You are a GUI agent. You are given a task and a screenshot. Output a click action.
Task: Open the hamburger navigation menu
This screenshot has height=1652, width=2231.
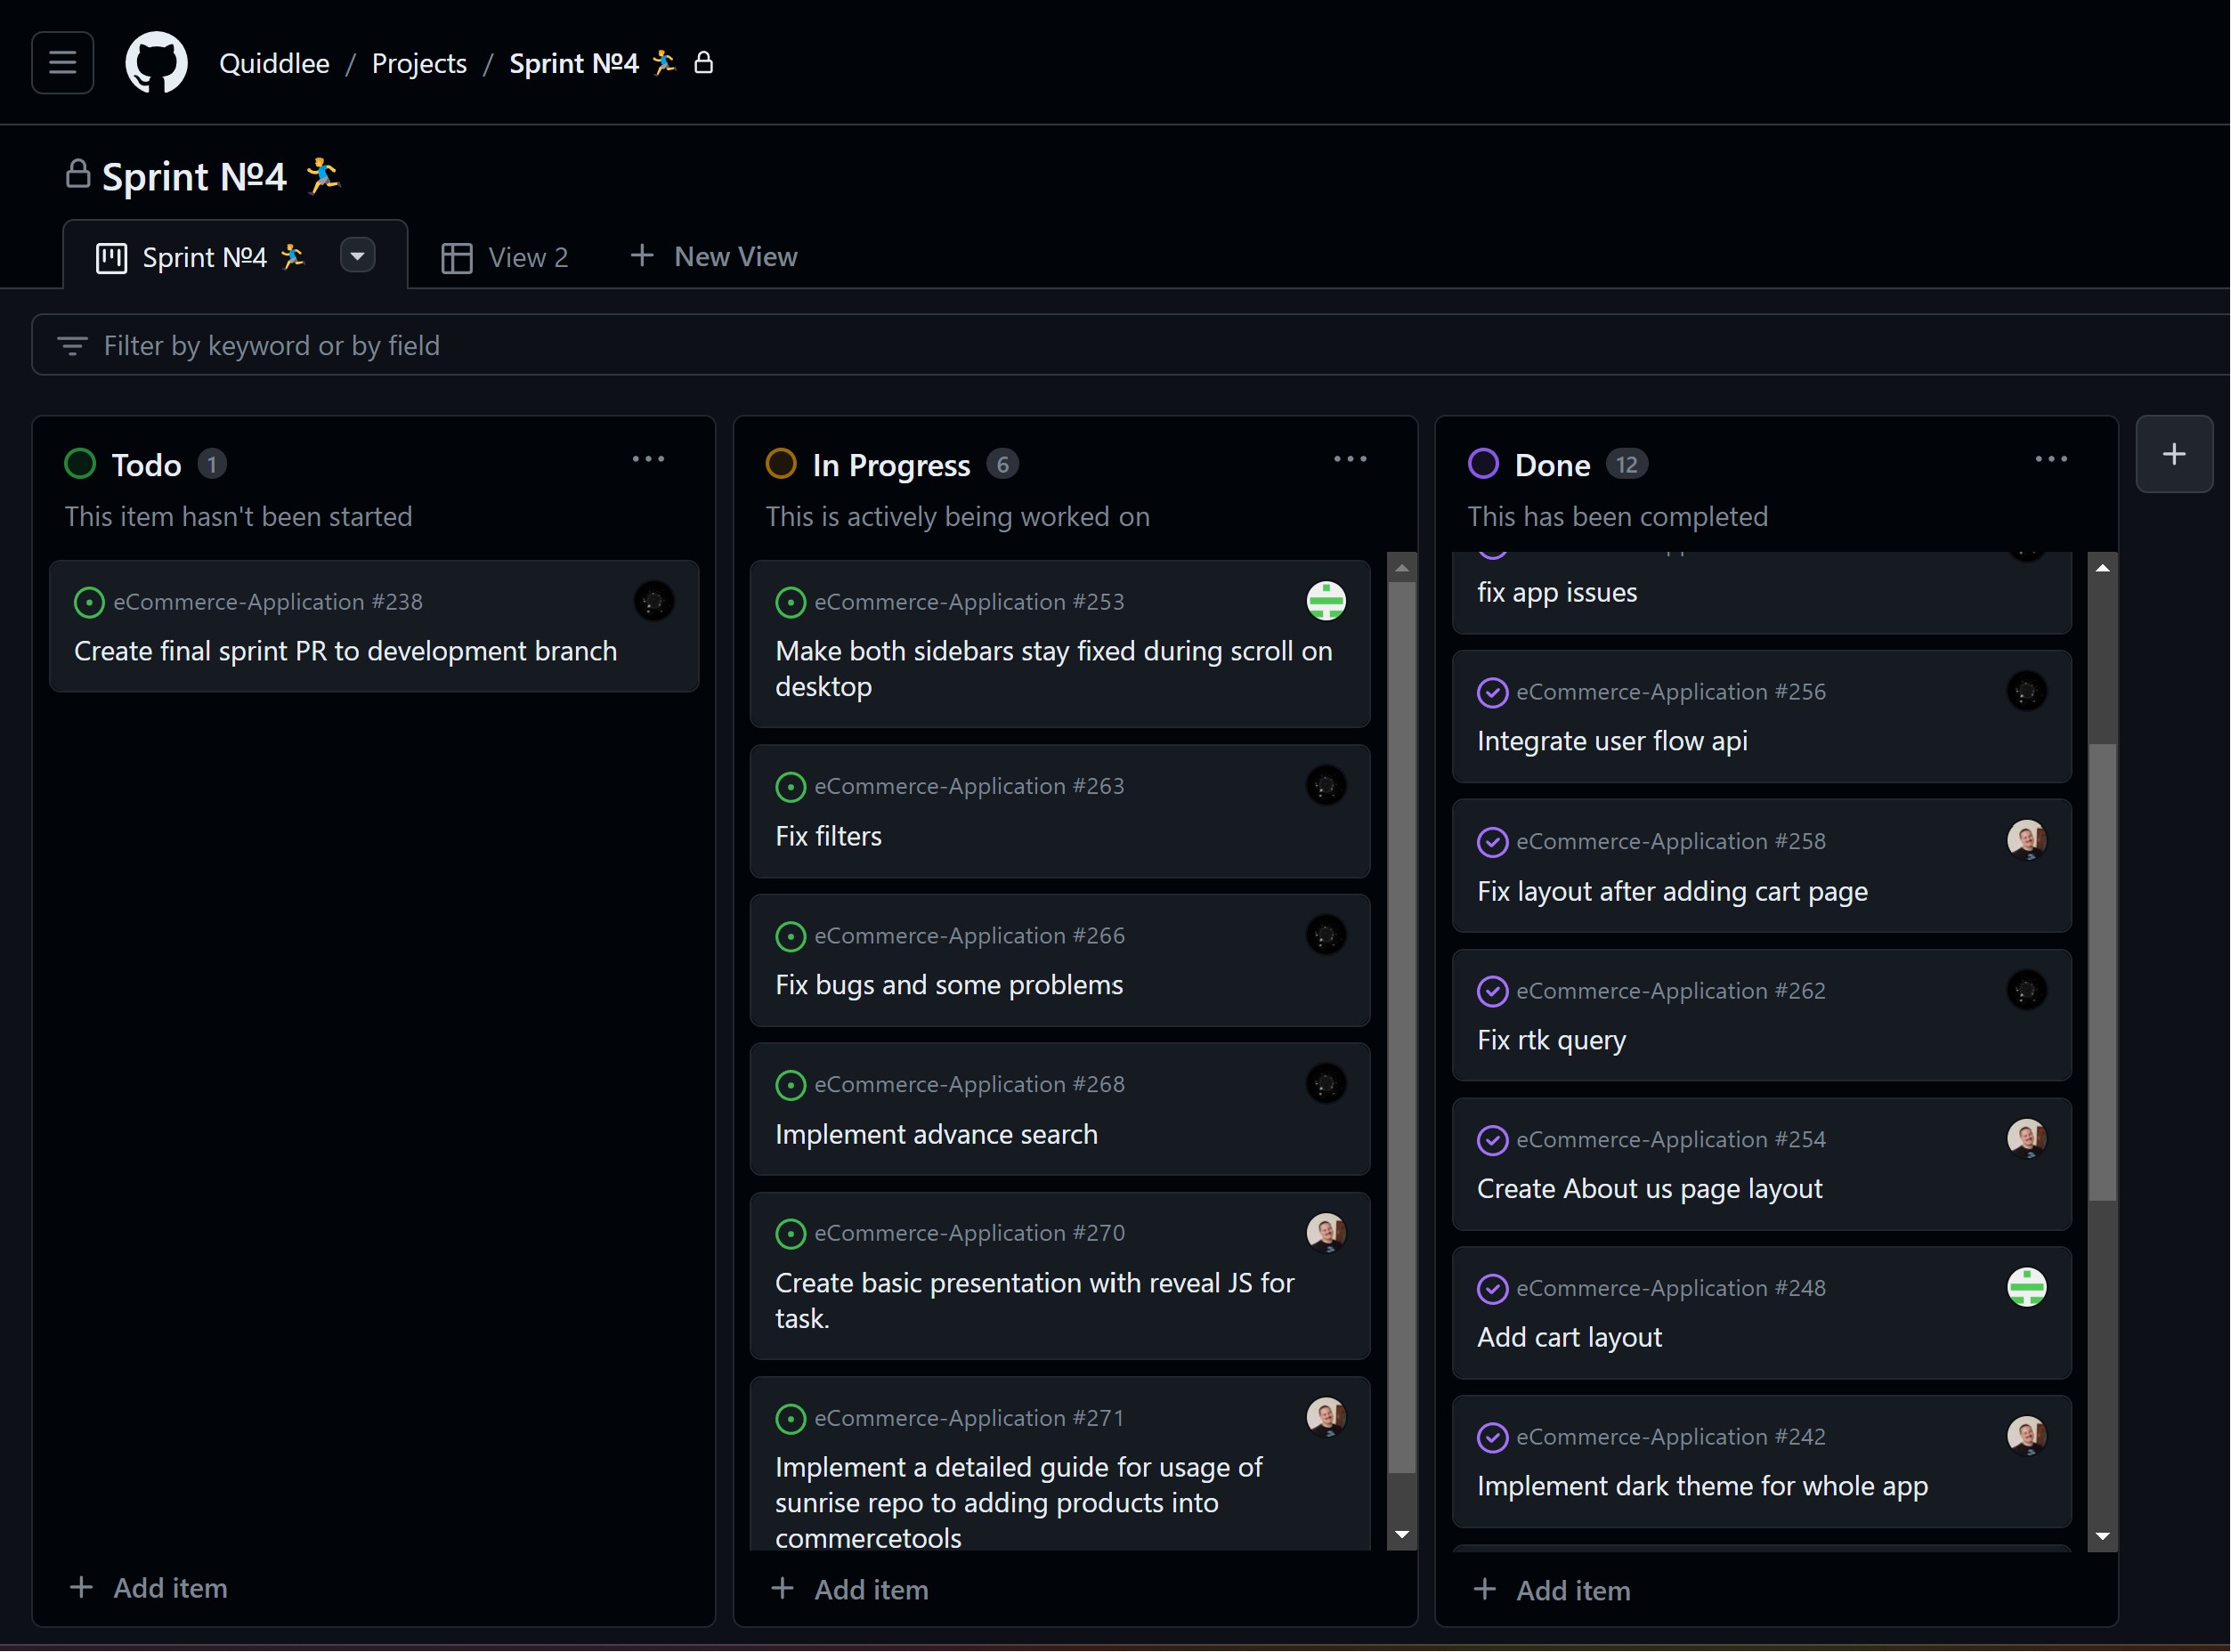[62, 63]
